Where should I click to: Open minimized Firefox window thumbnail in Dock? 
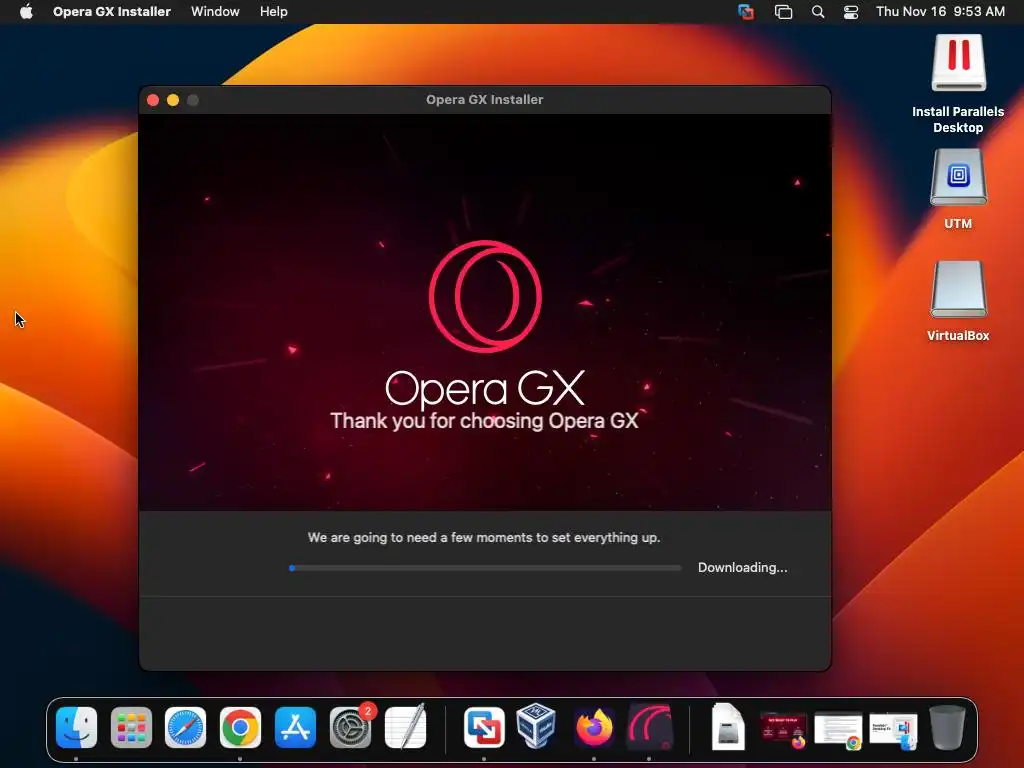coord(783,729)
